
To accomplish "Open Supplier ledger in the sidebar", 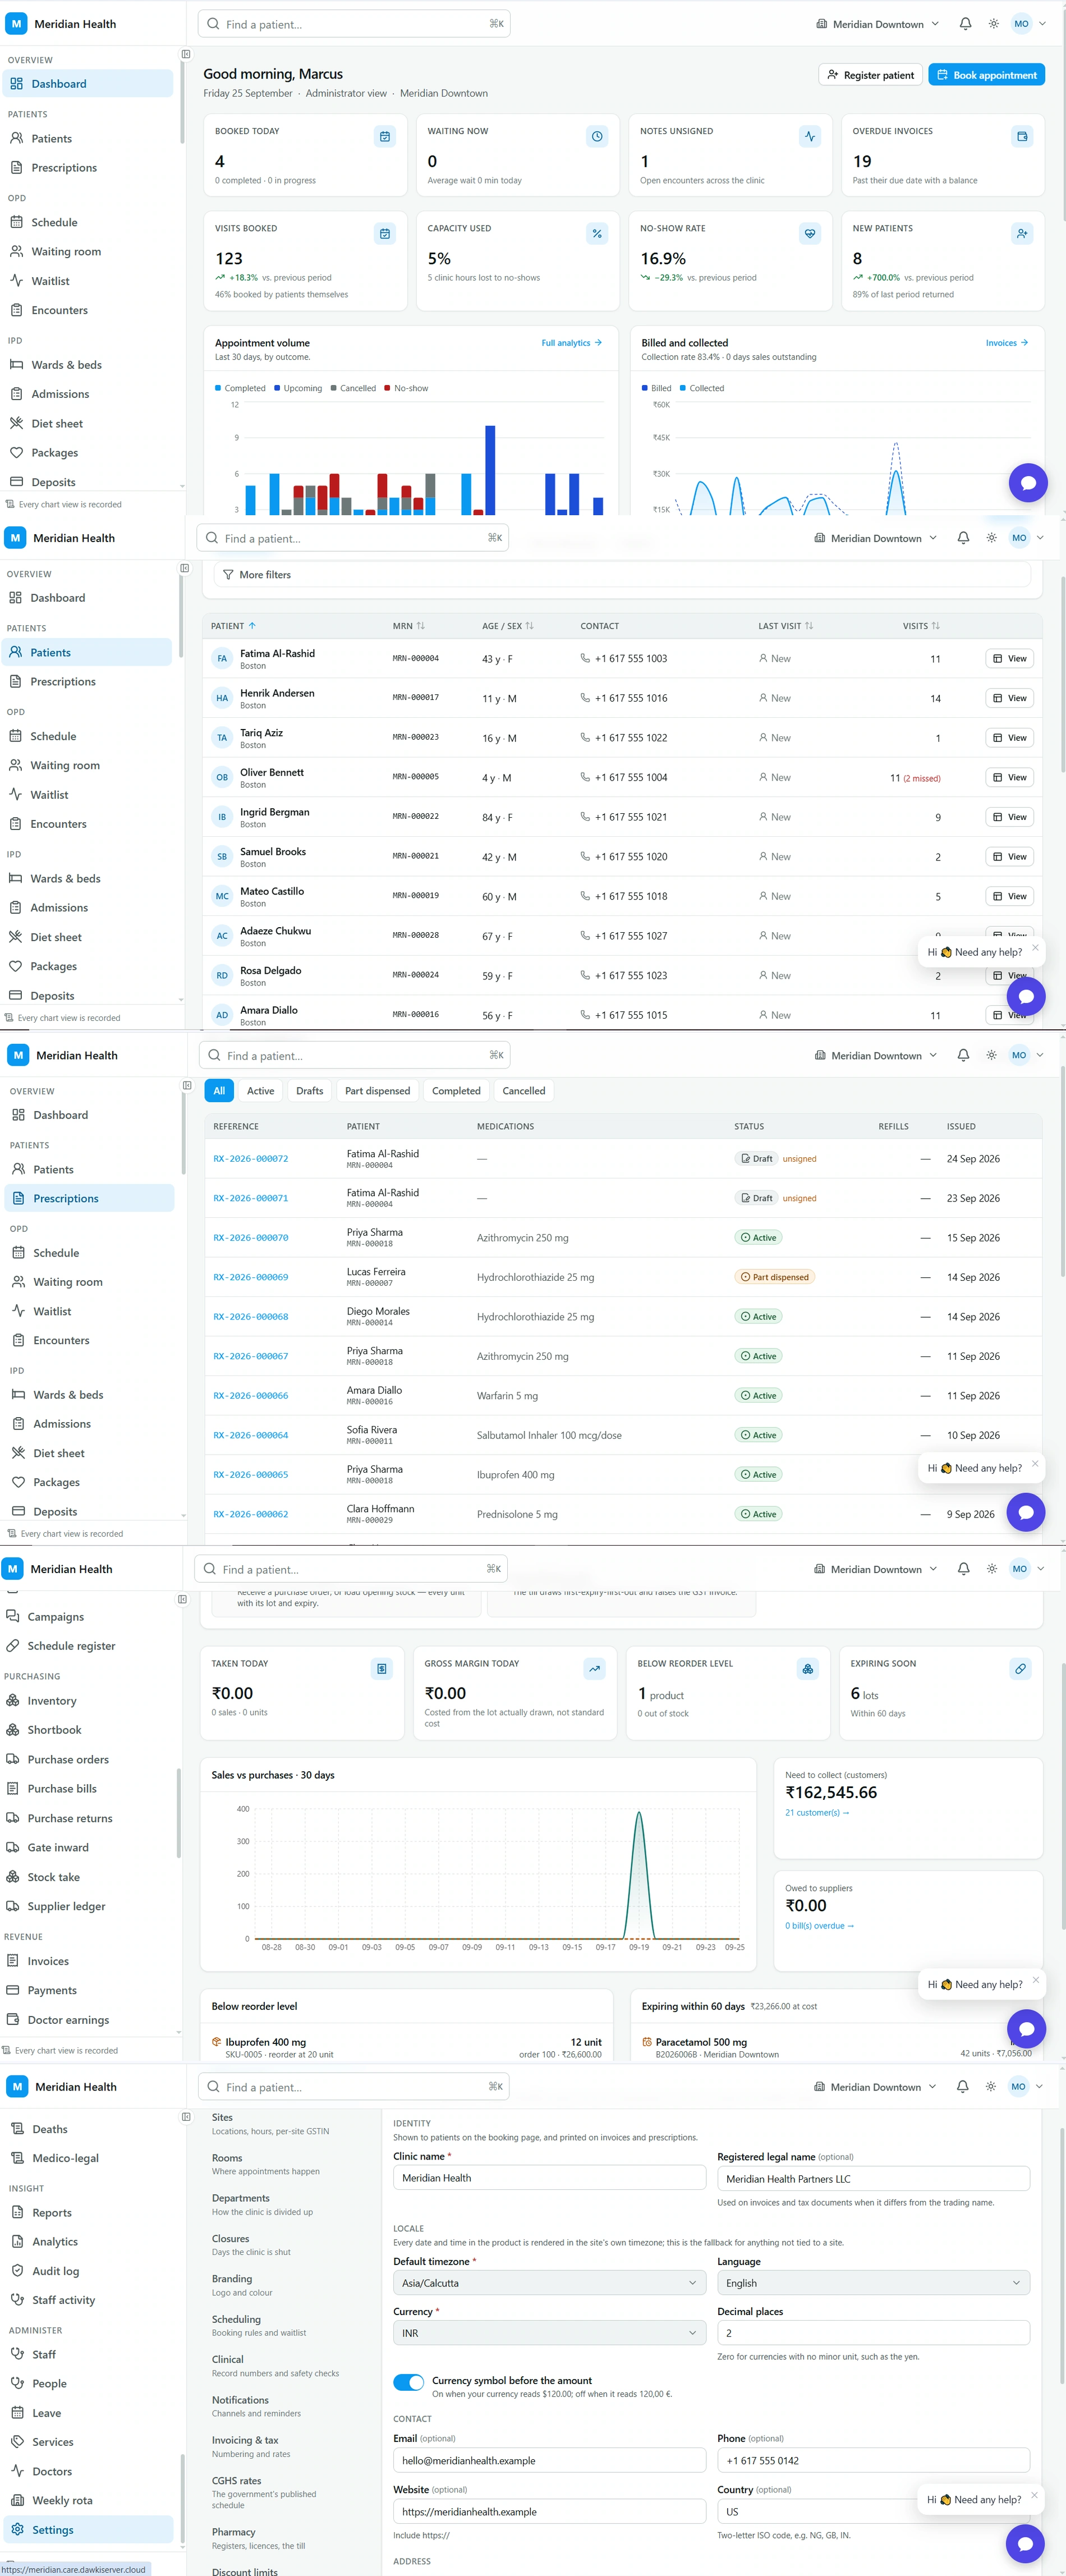I will point(66,1906).
